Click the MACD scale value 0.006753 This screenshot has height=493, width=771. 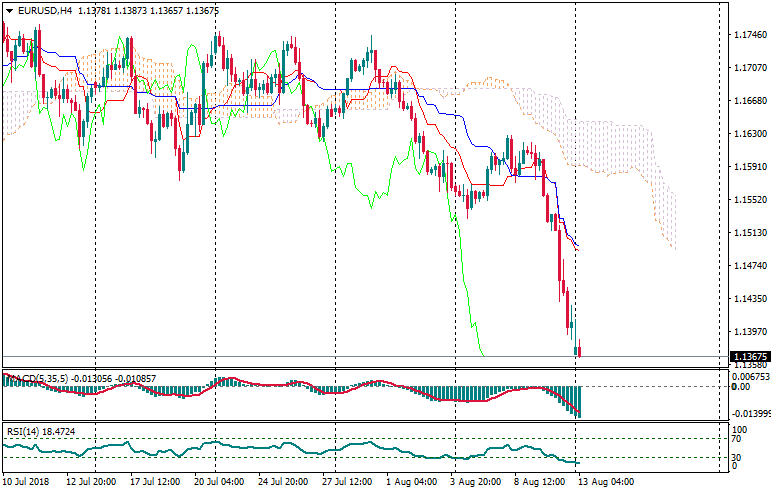[x=749, y=377]
